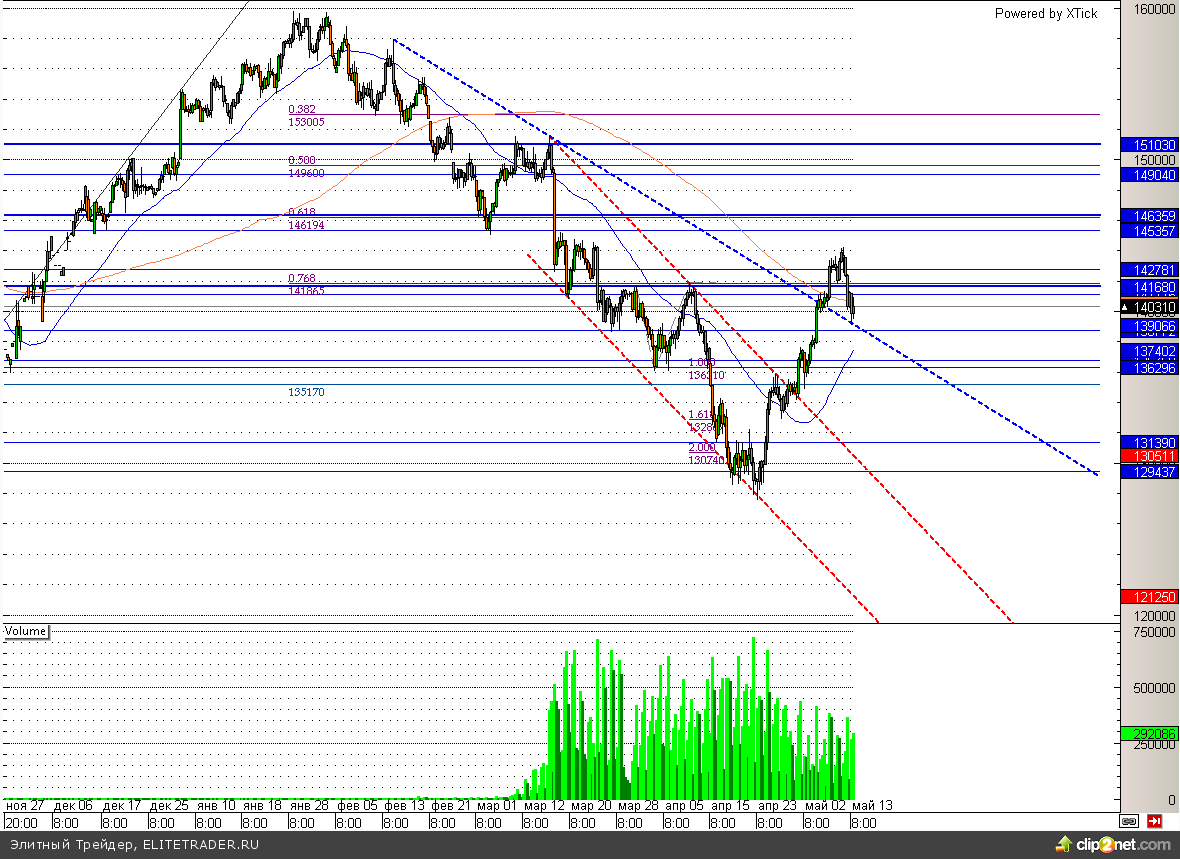1180x859 pixels.
Task: Click the red scroll-to-end arrow icon
Action: click(x=1155, y=821)
